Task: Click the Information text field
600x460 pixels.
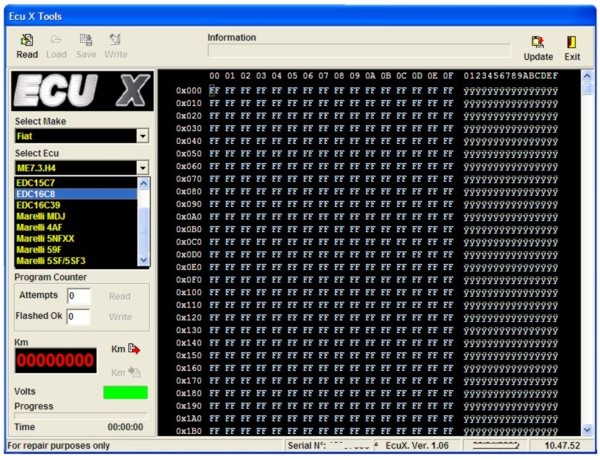Action: click(x=359, y=51)
